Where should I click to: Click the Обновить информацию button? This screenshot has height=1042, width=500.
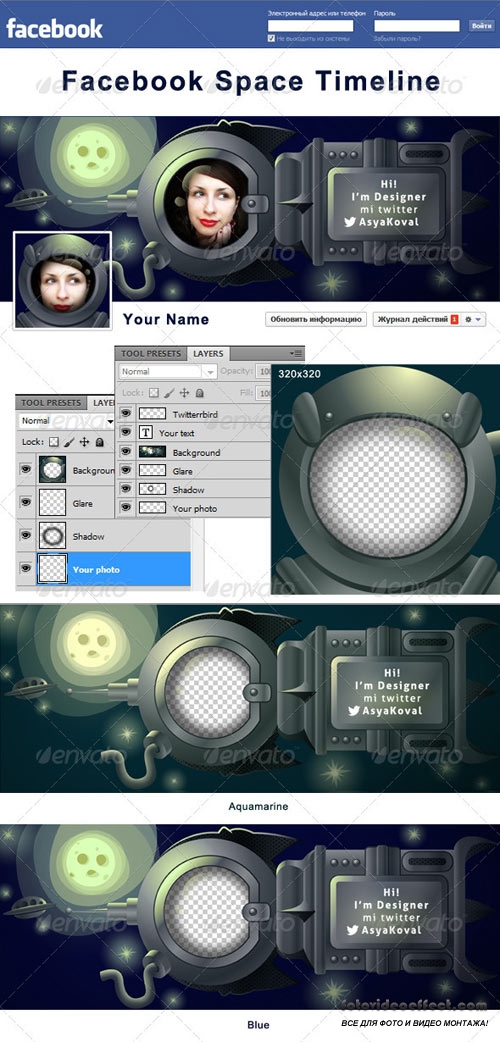pos(316,320)
